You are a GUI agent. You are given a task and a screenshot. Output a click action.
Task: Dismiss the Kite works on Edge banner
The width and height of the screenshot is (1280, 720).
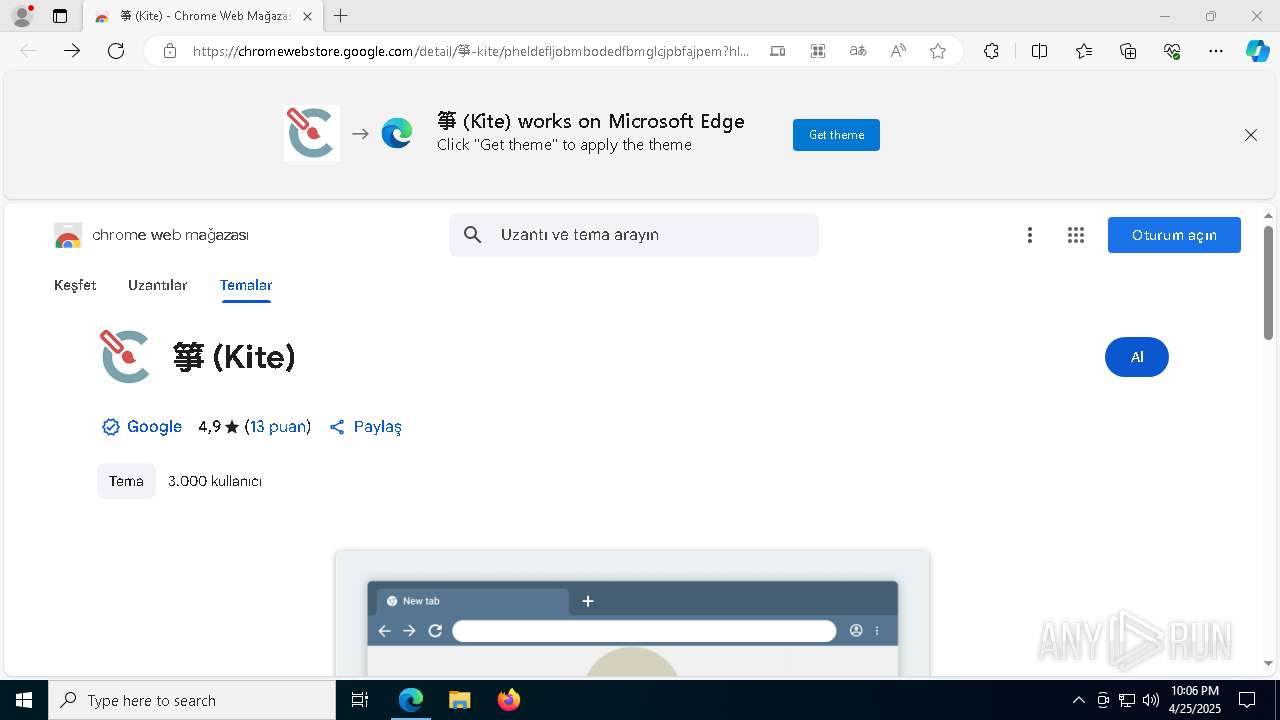click(1251, 135)
